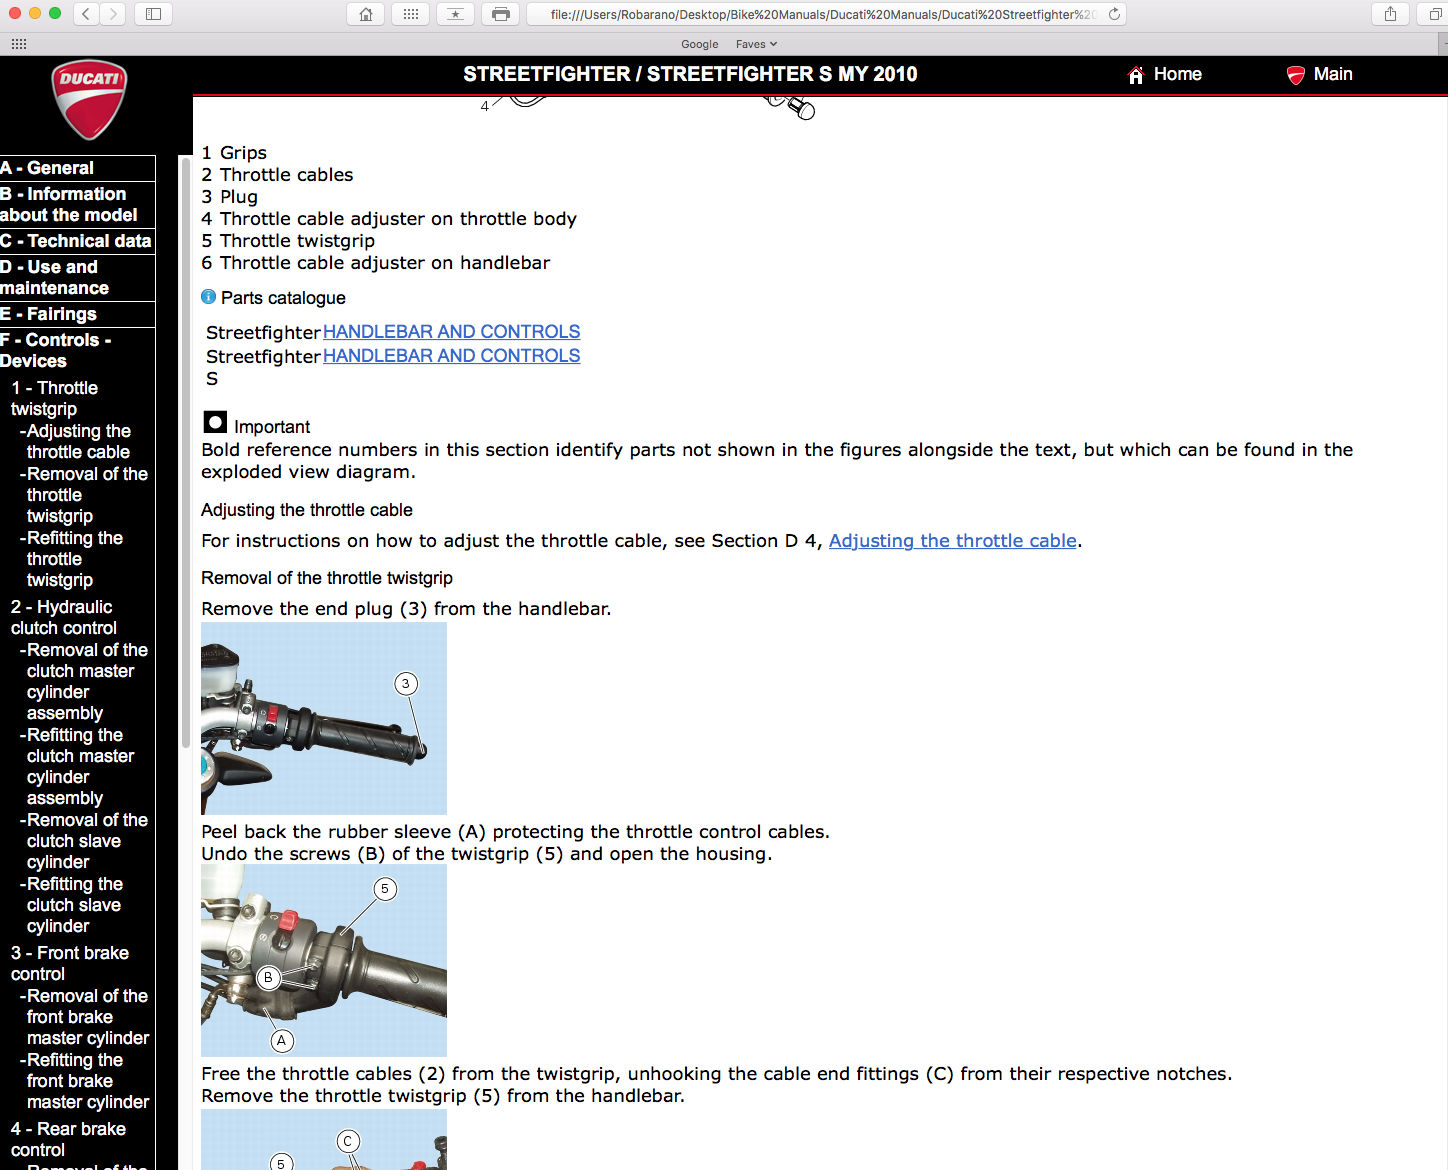
Task: Click the heading Removal of the throttle twistgrip
Action: click(x=327, y=578)
